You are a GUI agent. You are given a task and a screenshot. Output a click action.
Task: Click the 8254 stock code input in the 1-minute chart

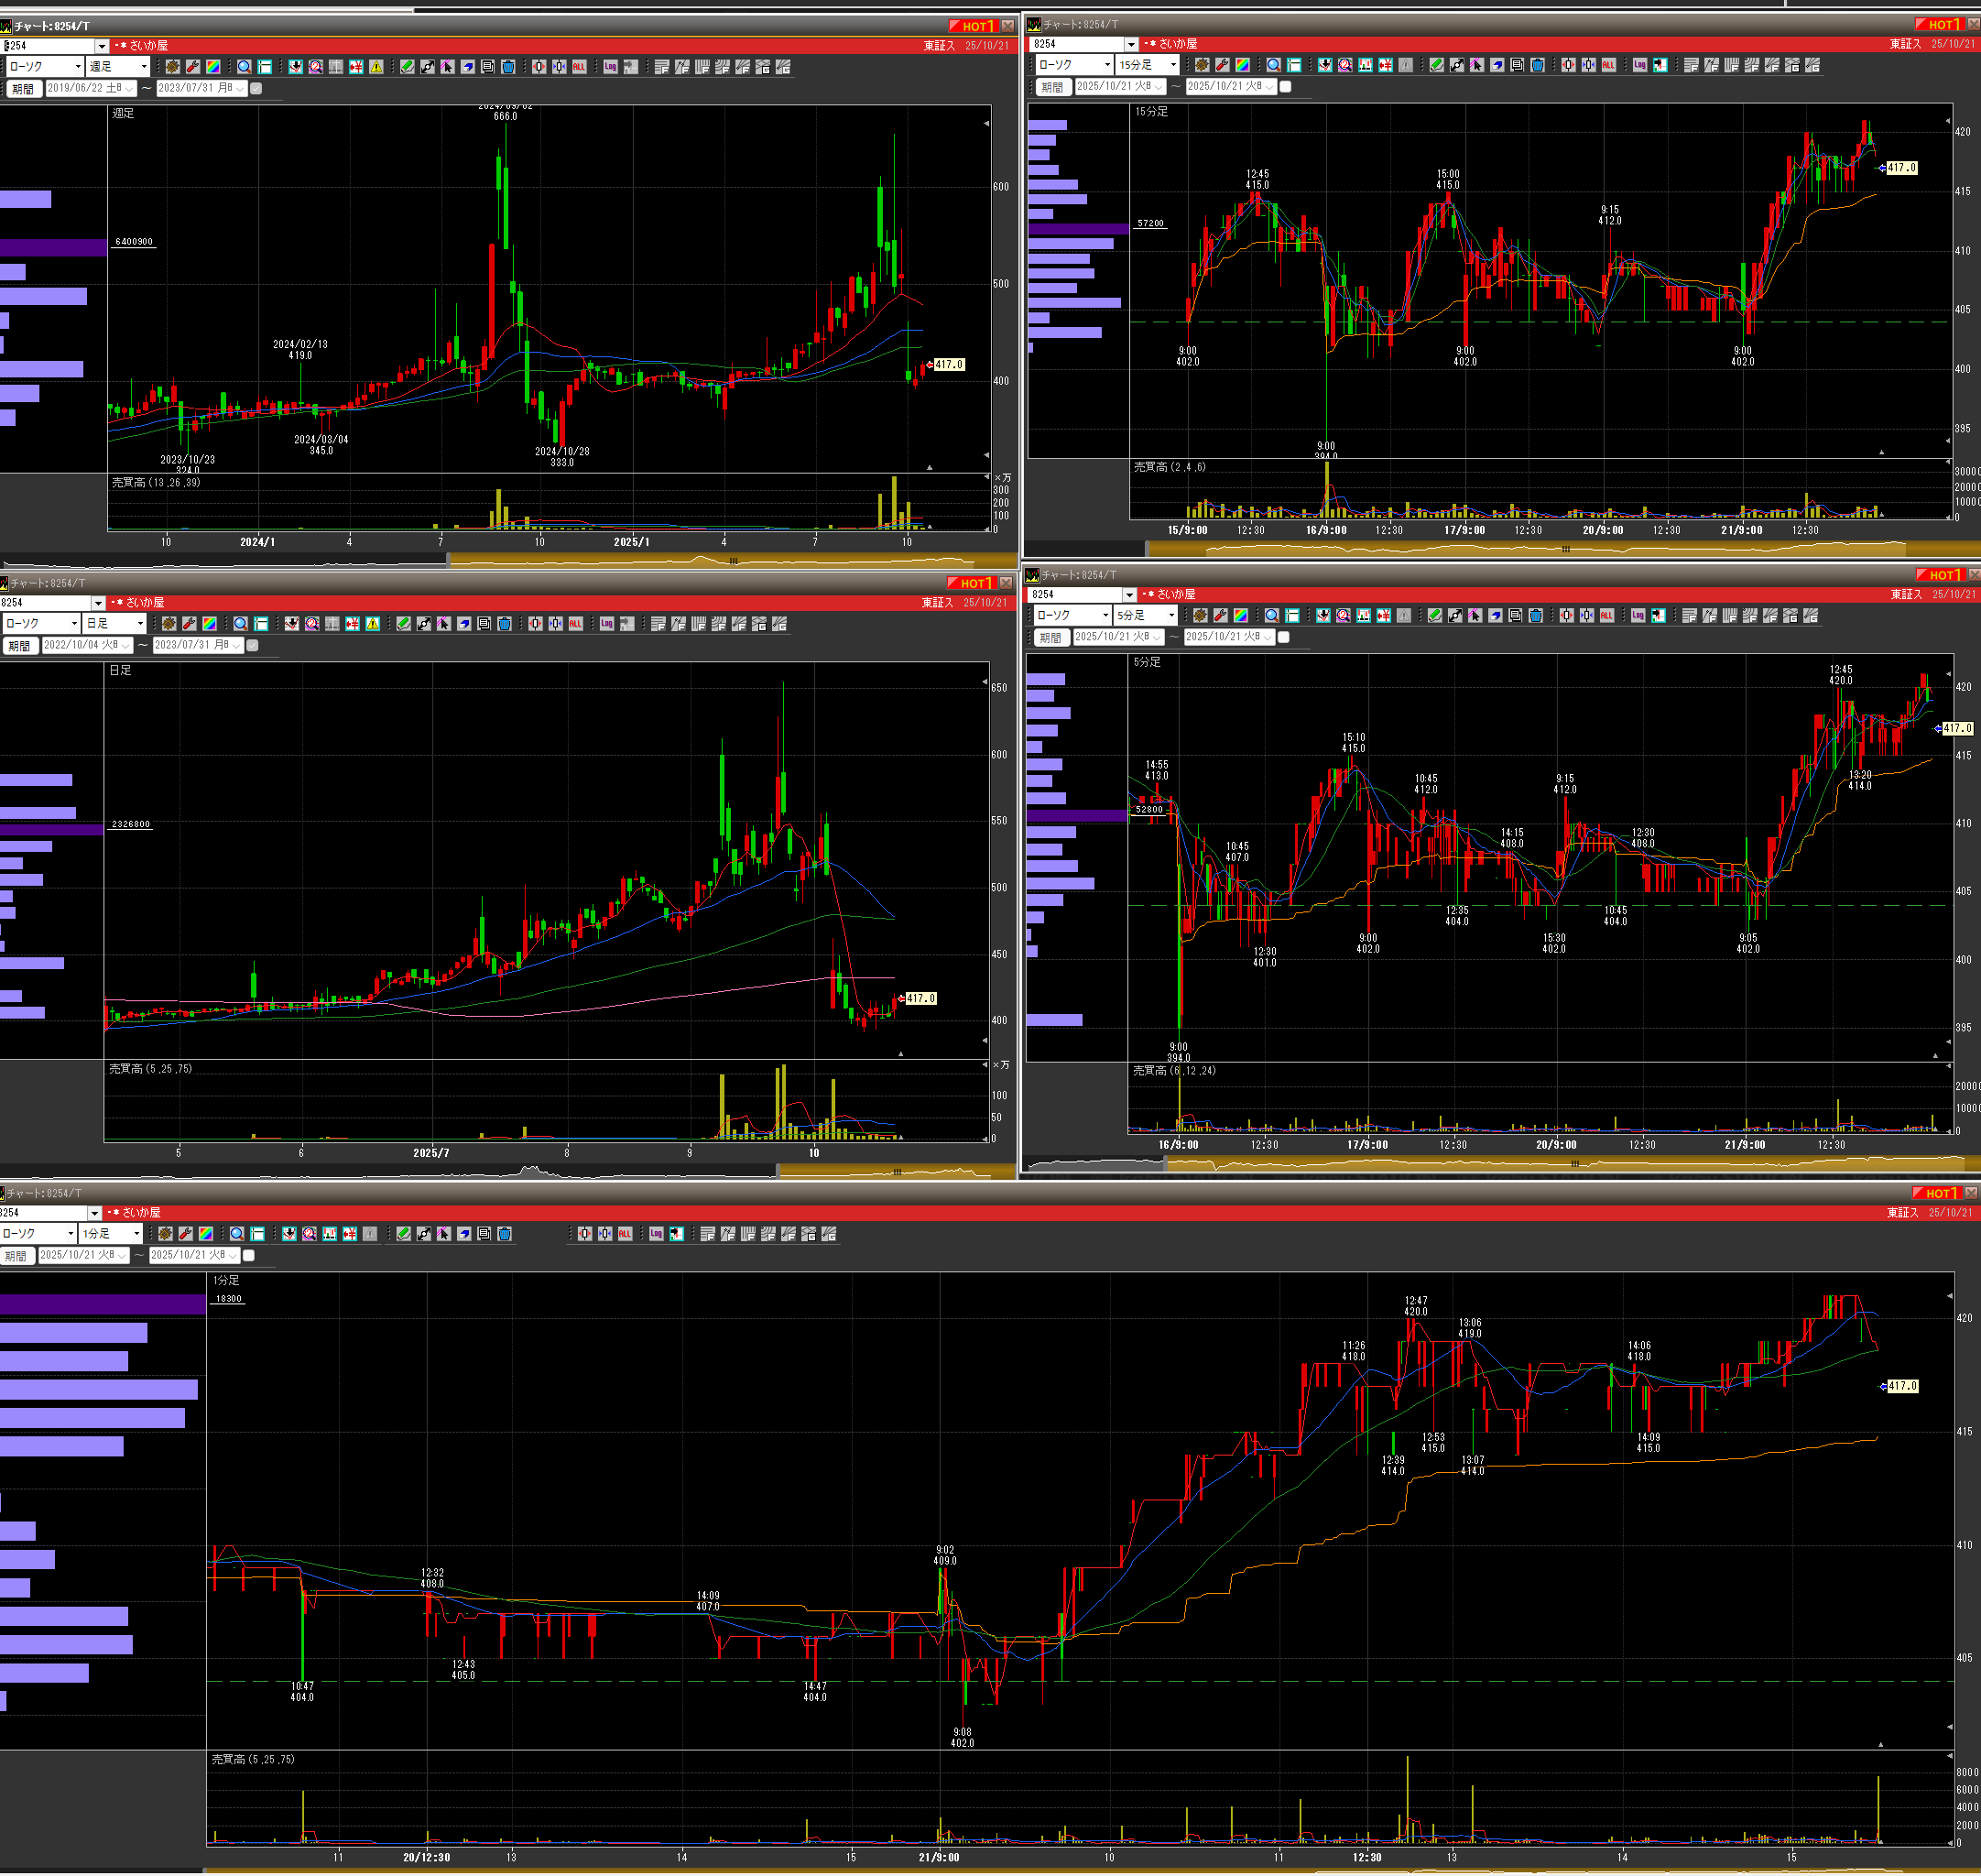pos(40,1212)
